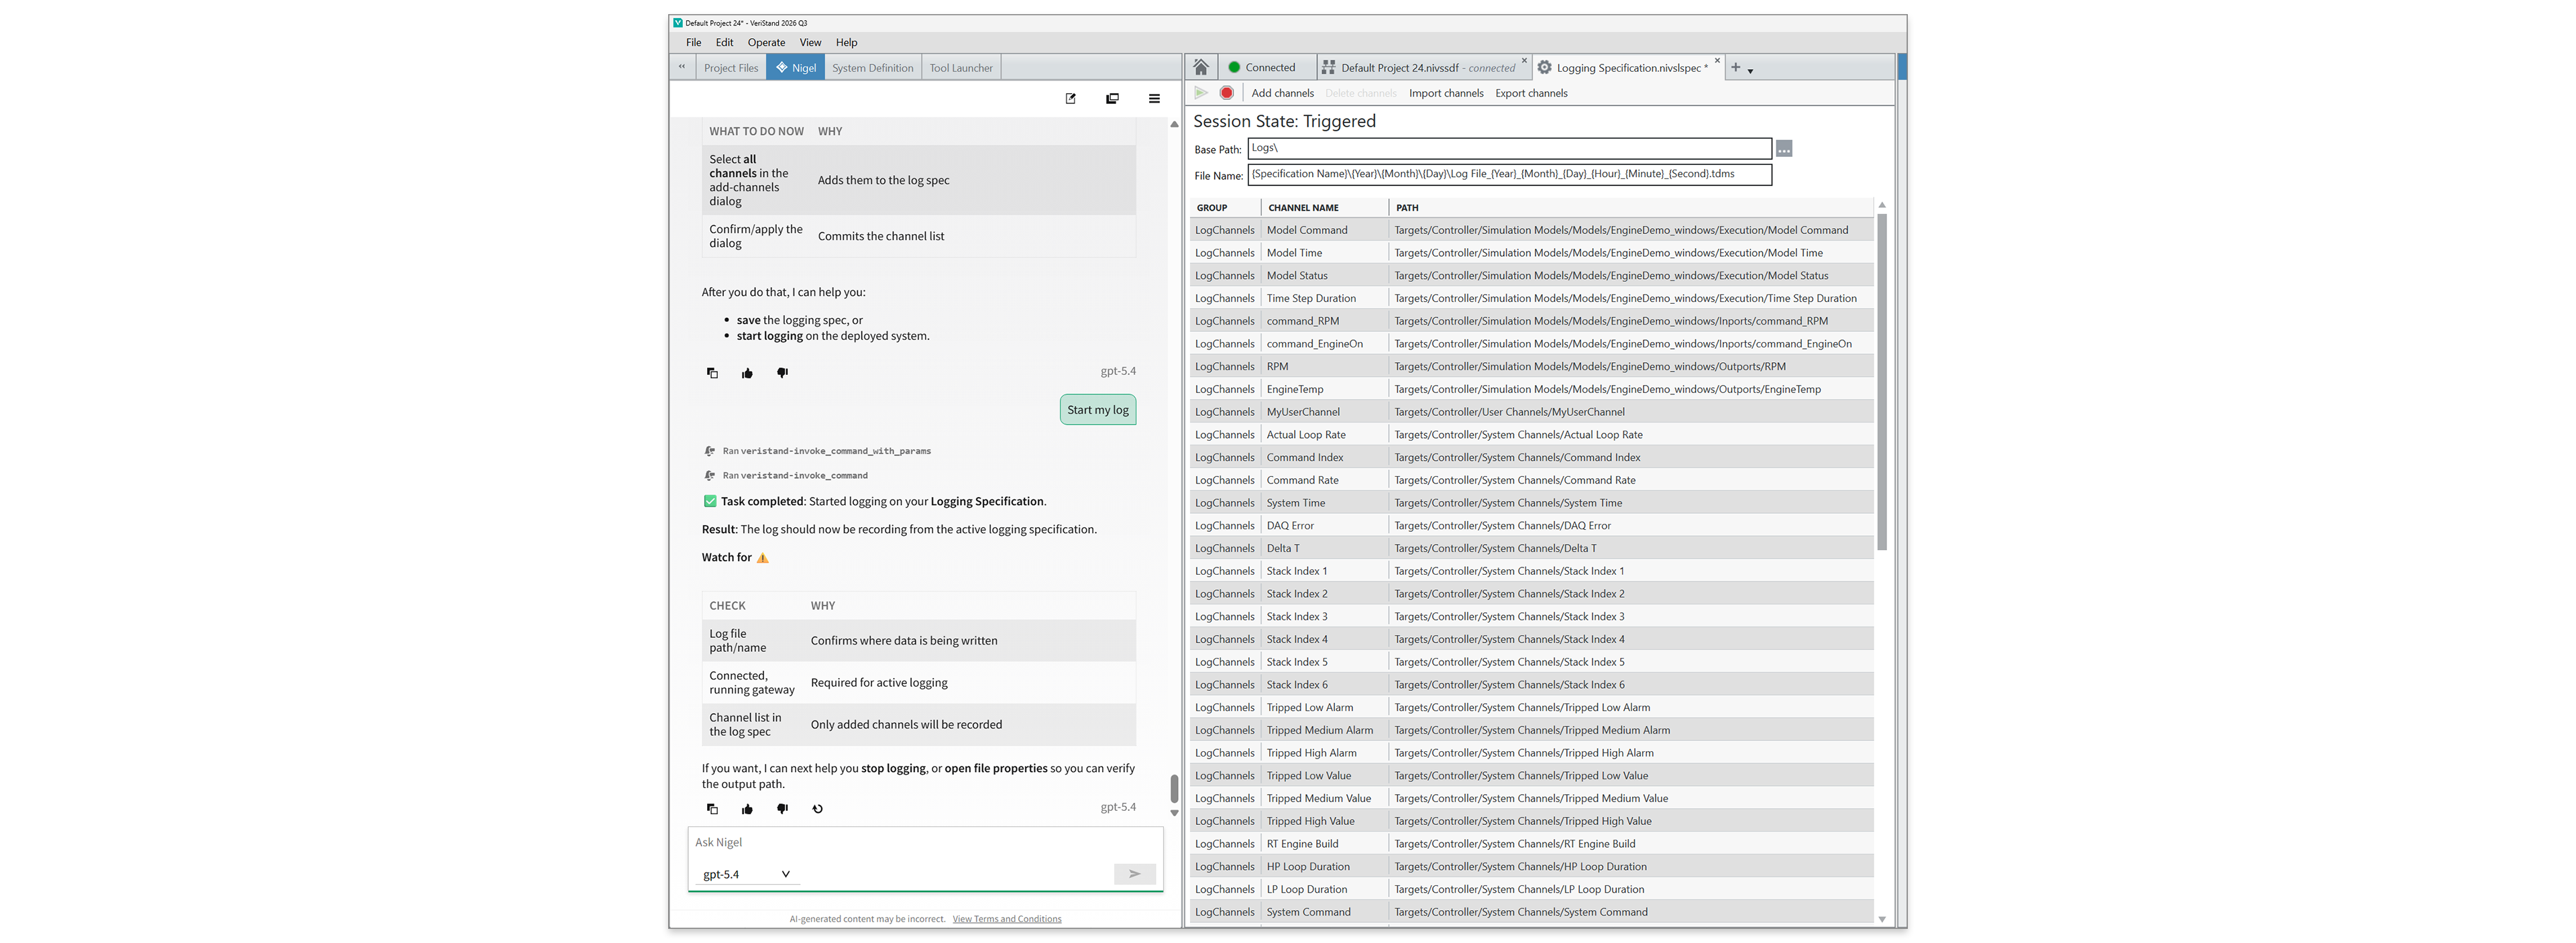This screenshot has height=943, width=2576.
Task: Go to the Home screen icon
Action: [x=1201, y=67]
